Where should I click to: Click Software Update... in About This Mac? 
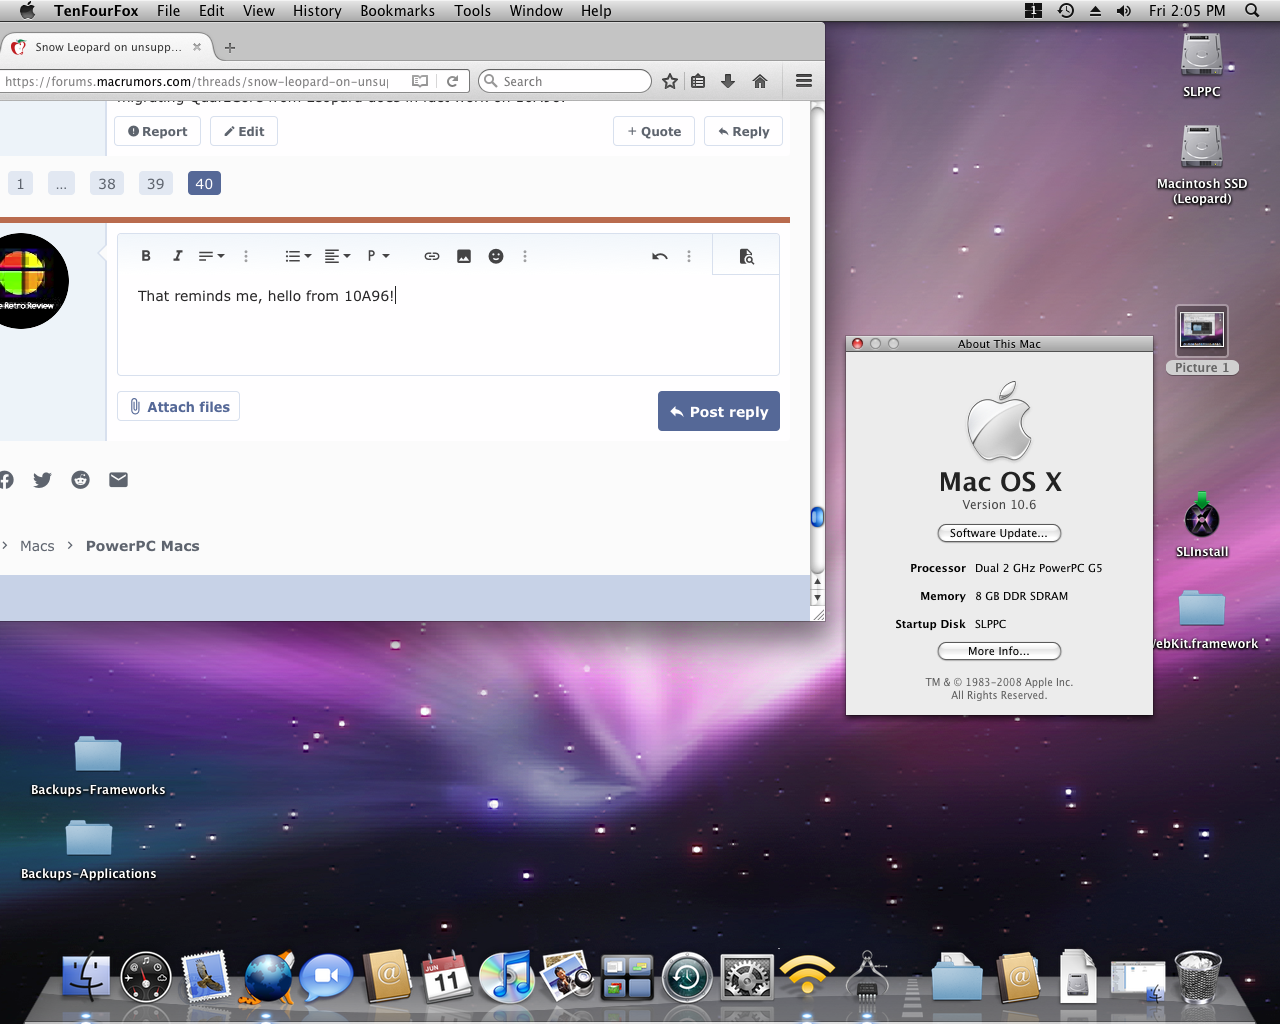point(999,533)
